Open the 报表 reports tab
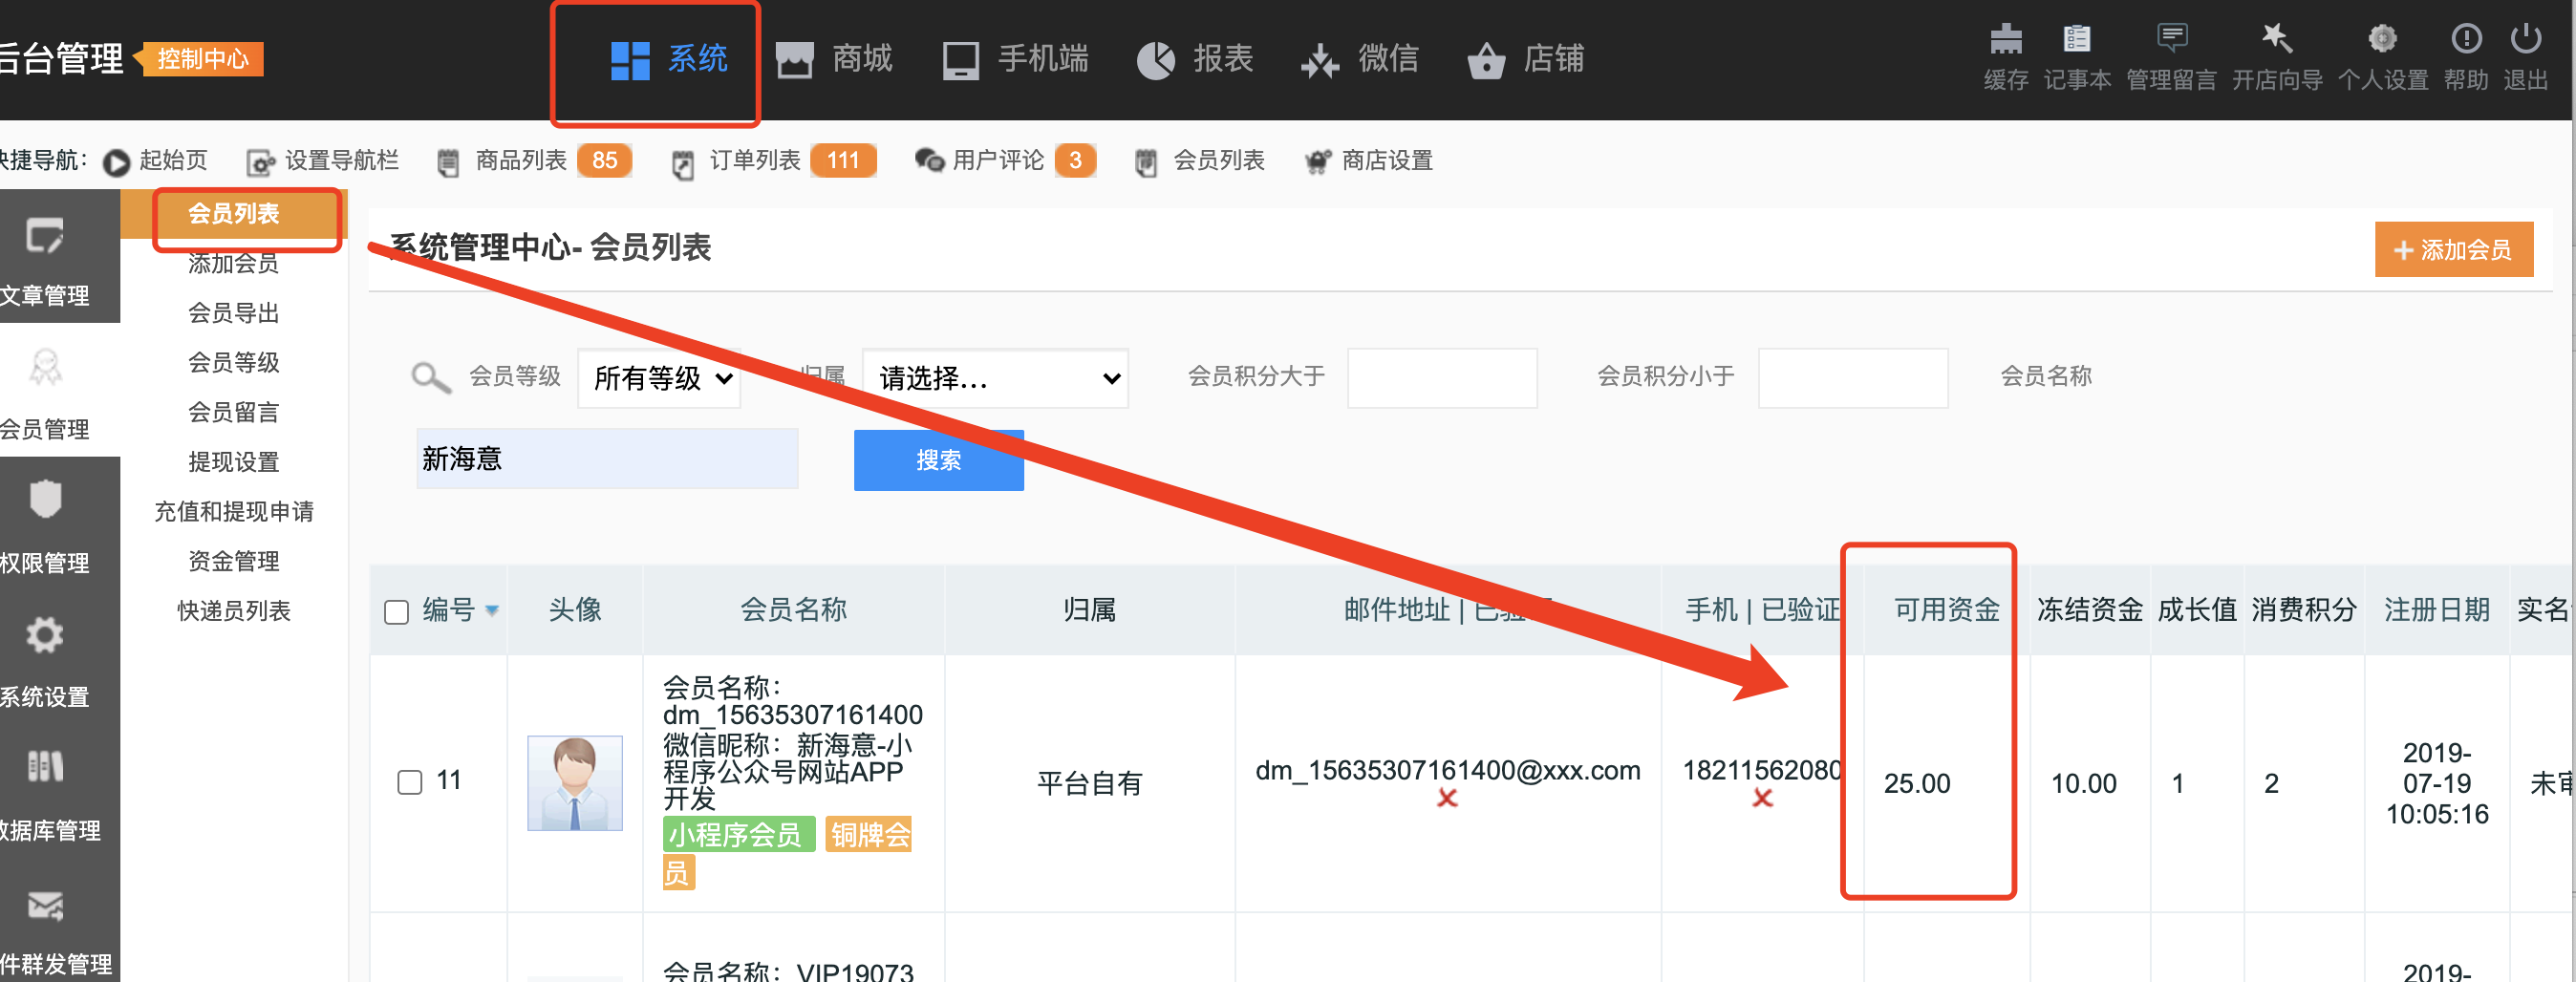 (1194, 60)
